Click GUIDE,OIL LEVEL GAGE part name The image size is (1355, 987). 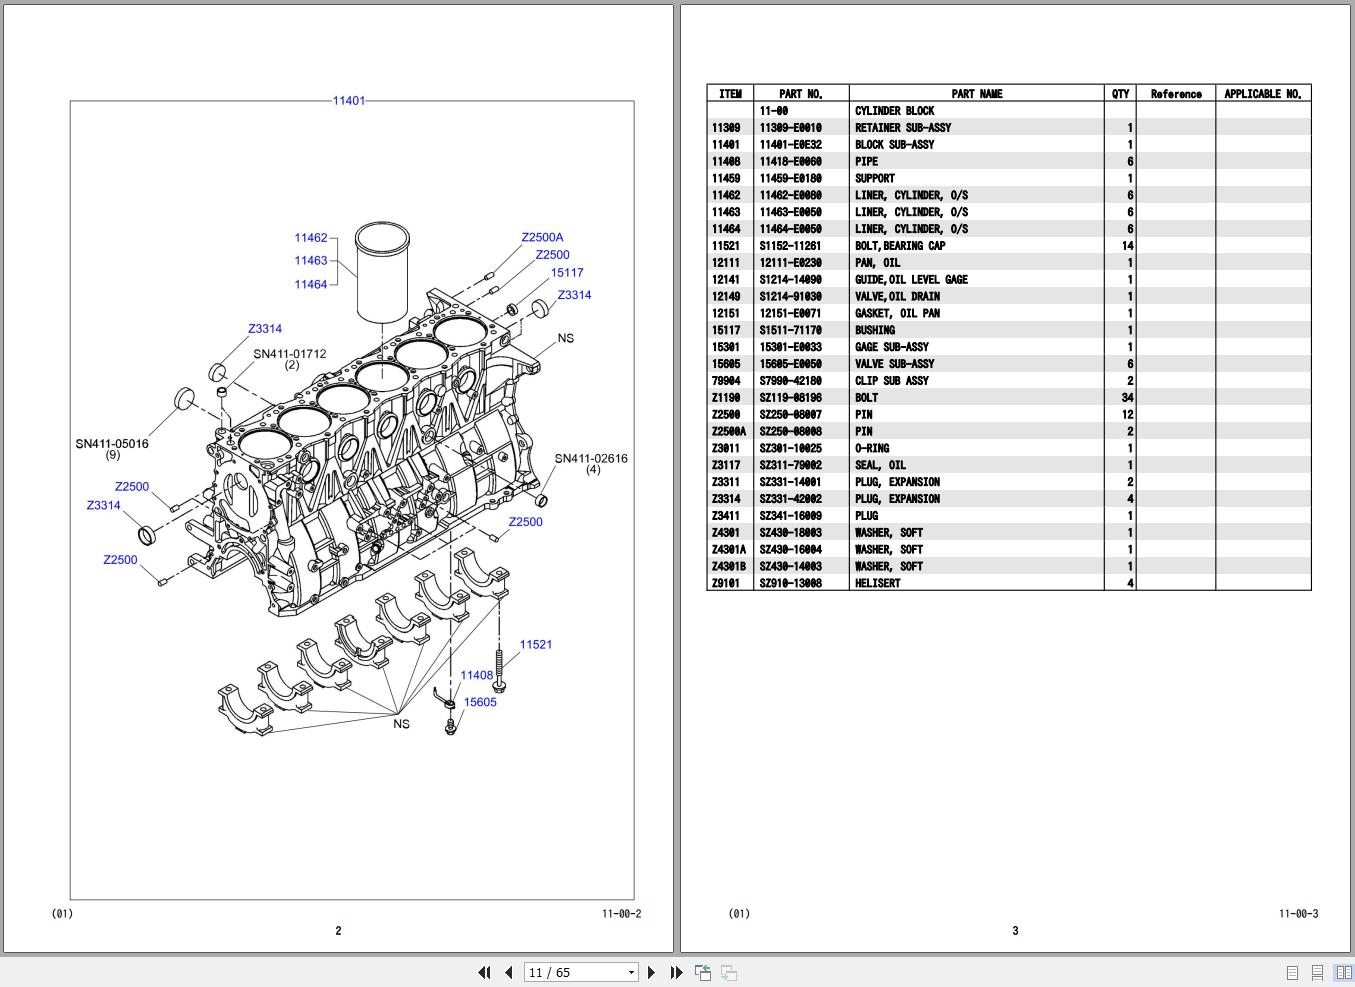pyautogui.click(x=911, y=280)
